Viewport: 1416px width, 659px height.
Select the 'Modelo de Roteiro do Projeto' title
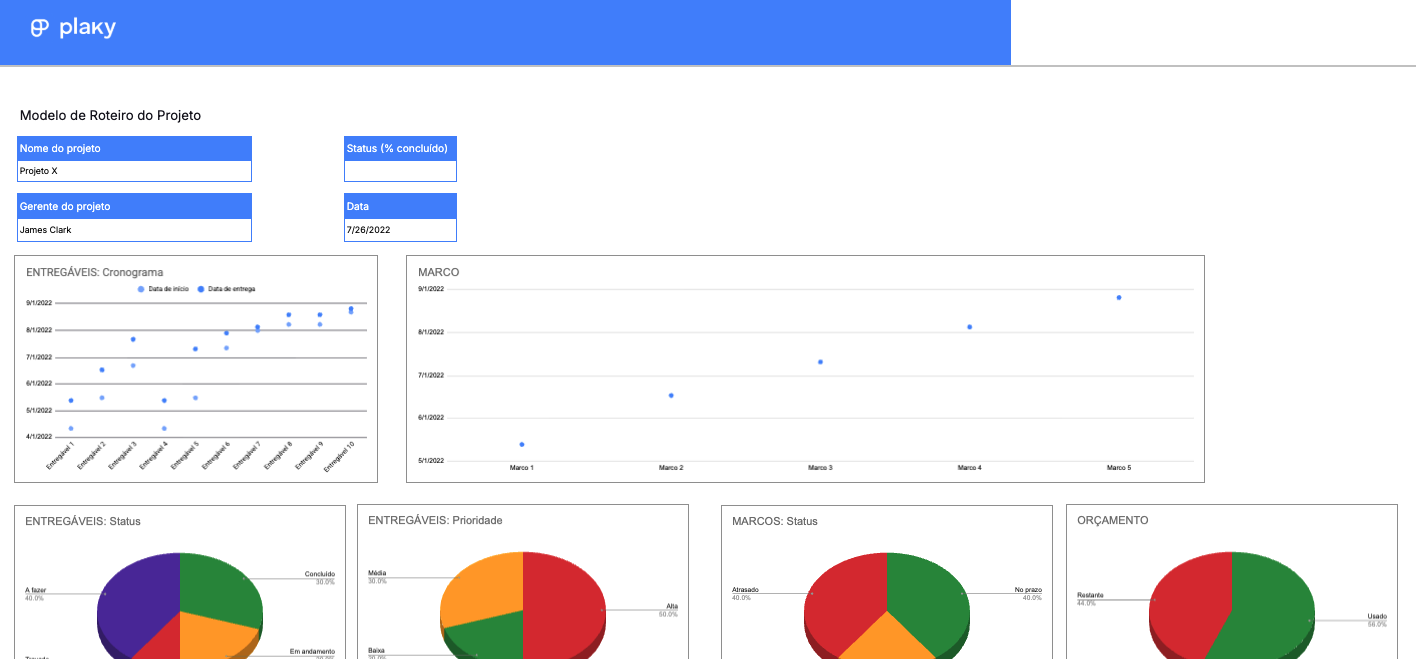[110, 115]
